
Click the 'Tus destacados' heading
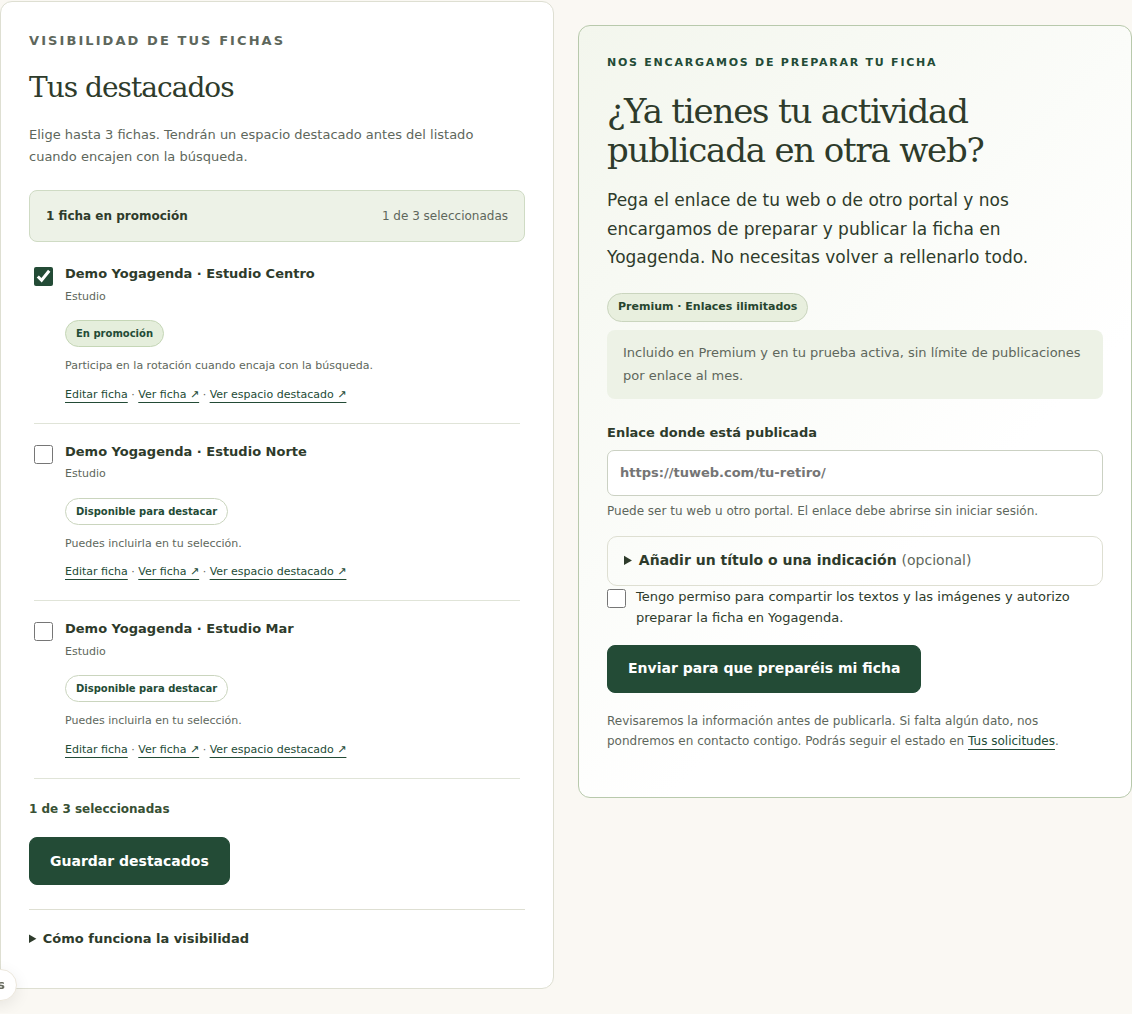[x=131, y=87]
